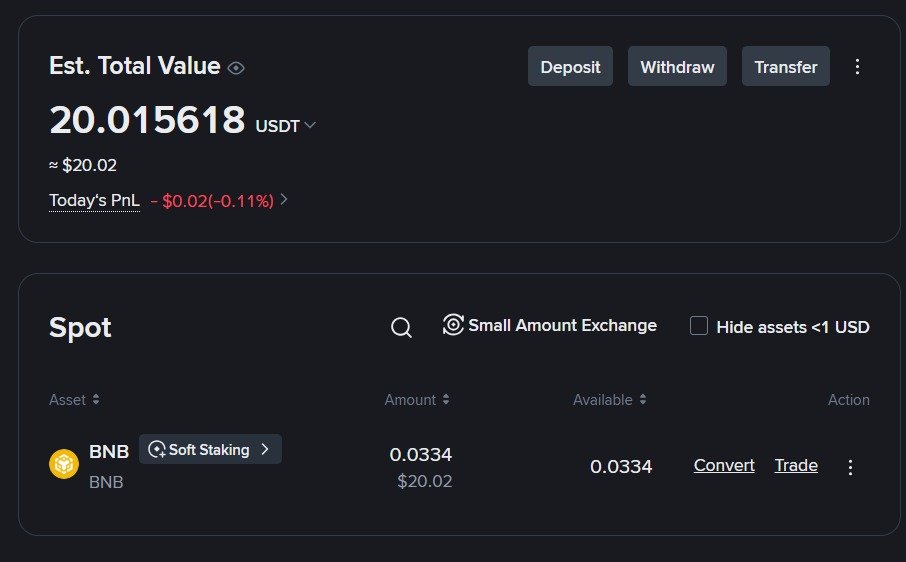Click the Spot section heading
The width and height of the screenshot is (906, 562).
(80, 328)
